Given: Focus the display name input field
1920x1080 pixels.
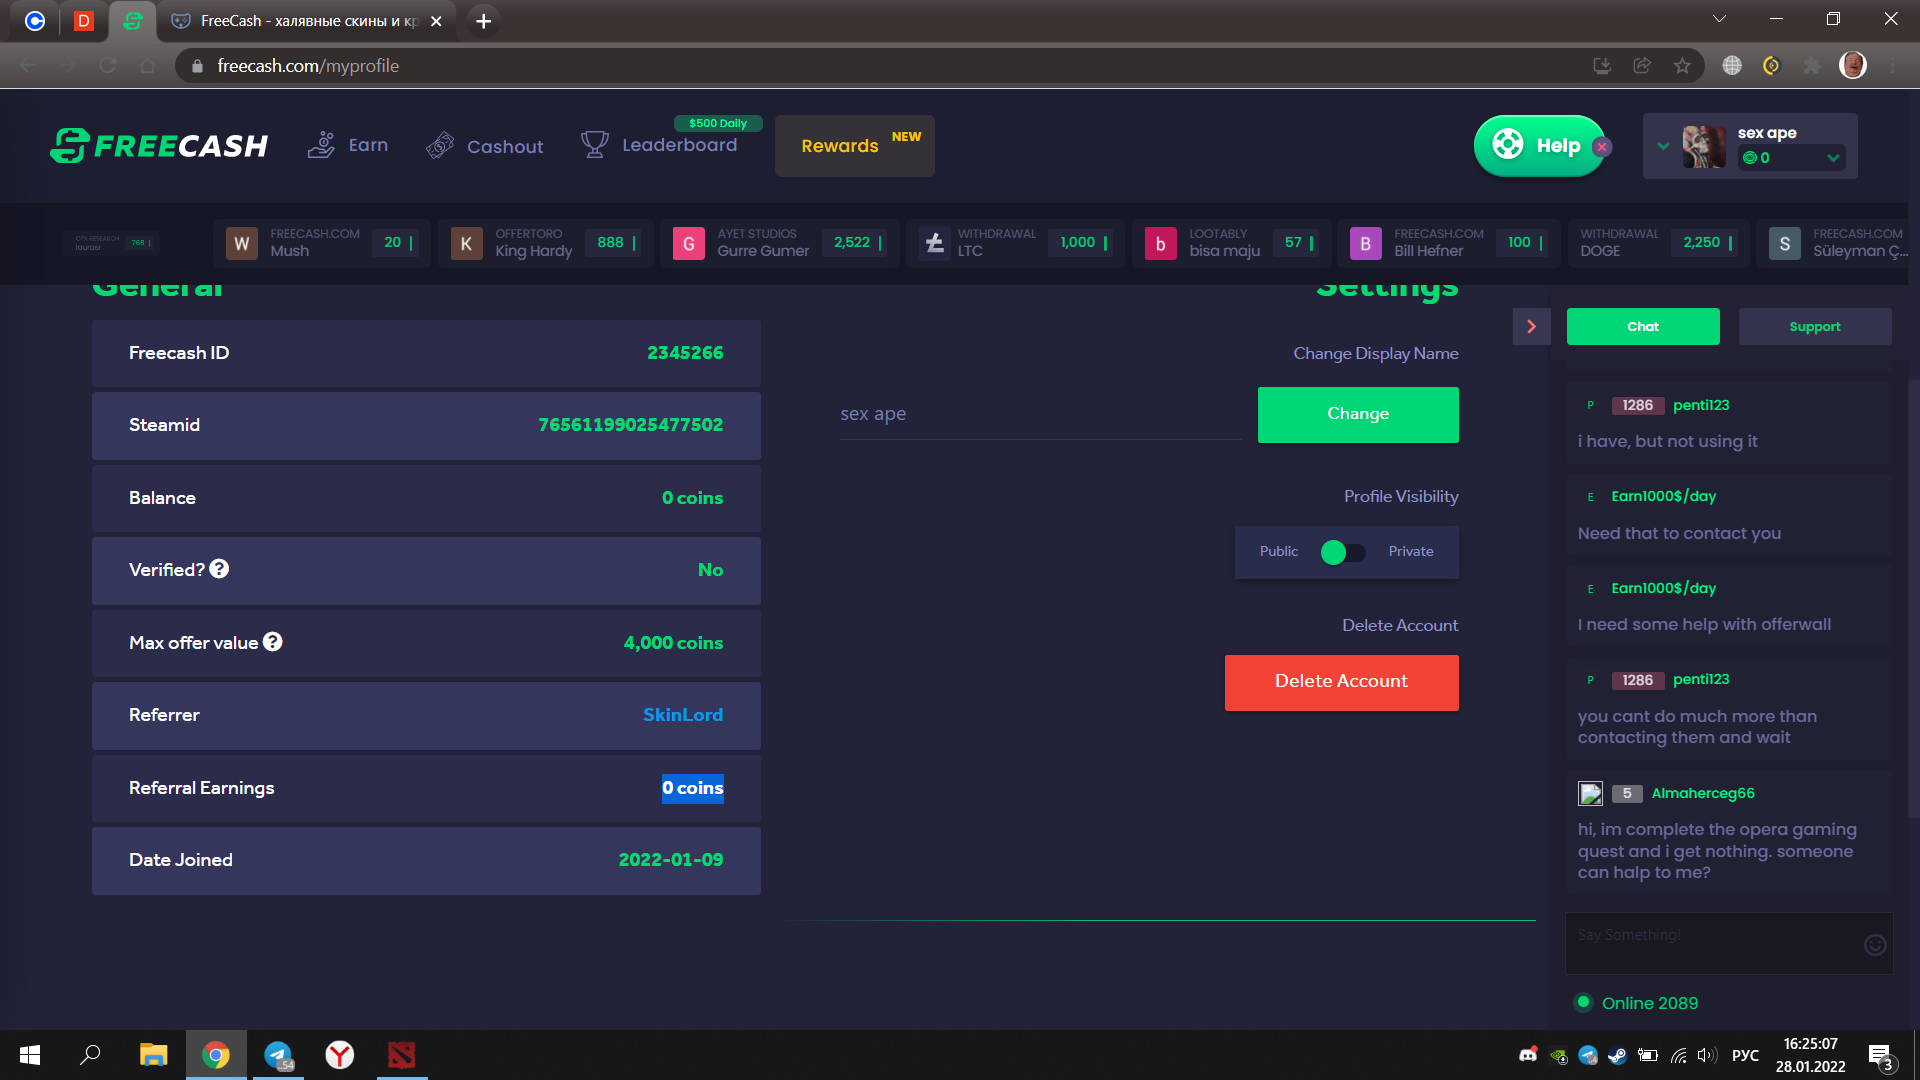Looking at the screenshot, I should click(1041, 414).
